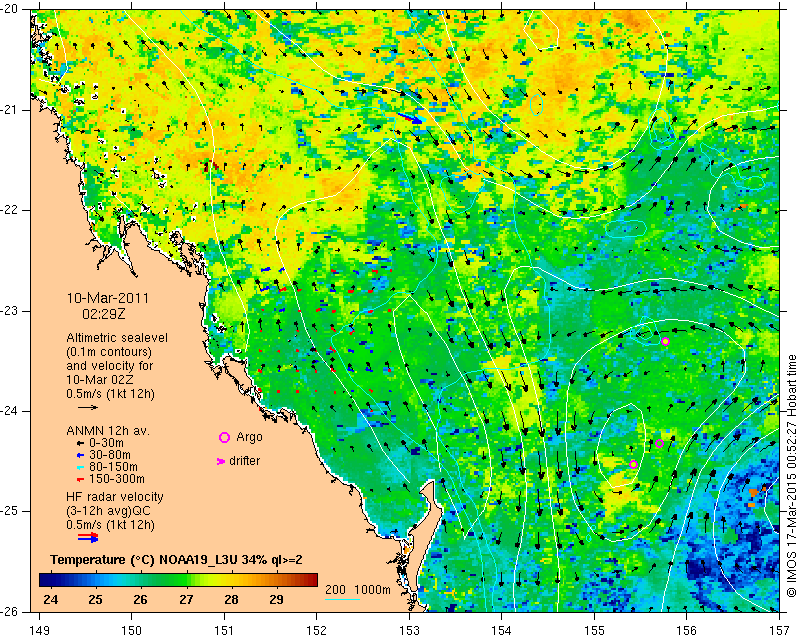The height and width of the screenshot is (640, 800).
Task: Click the '150-300m' depth label
Action: pos(116,479)
